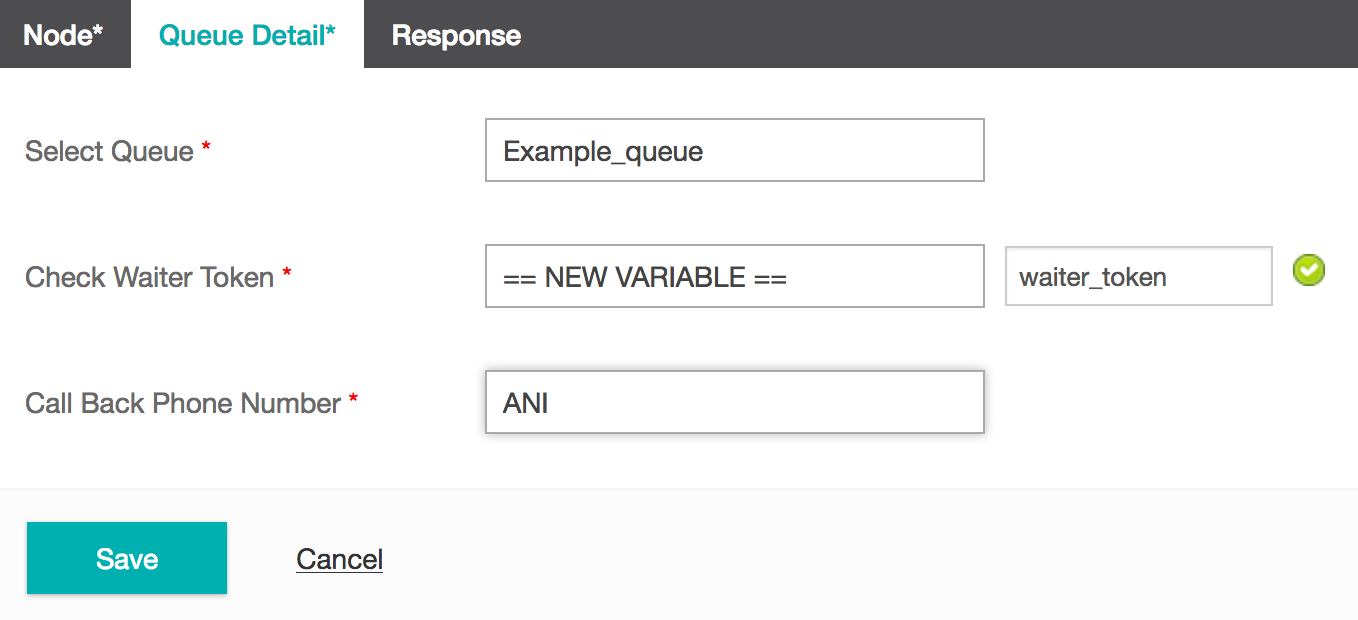
Task: Cancel the changes via Cancel link
Action: pyautogui.click(x=340, y=559)
